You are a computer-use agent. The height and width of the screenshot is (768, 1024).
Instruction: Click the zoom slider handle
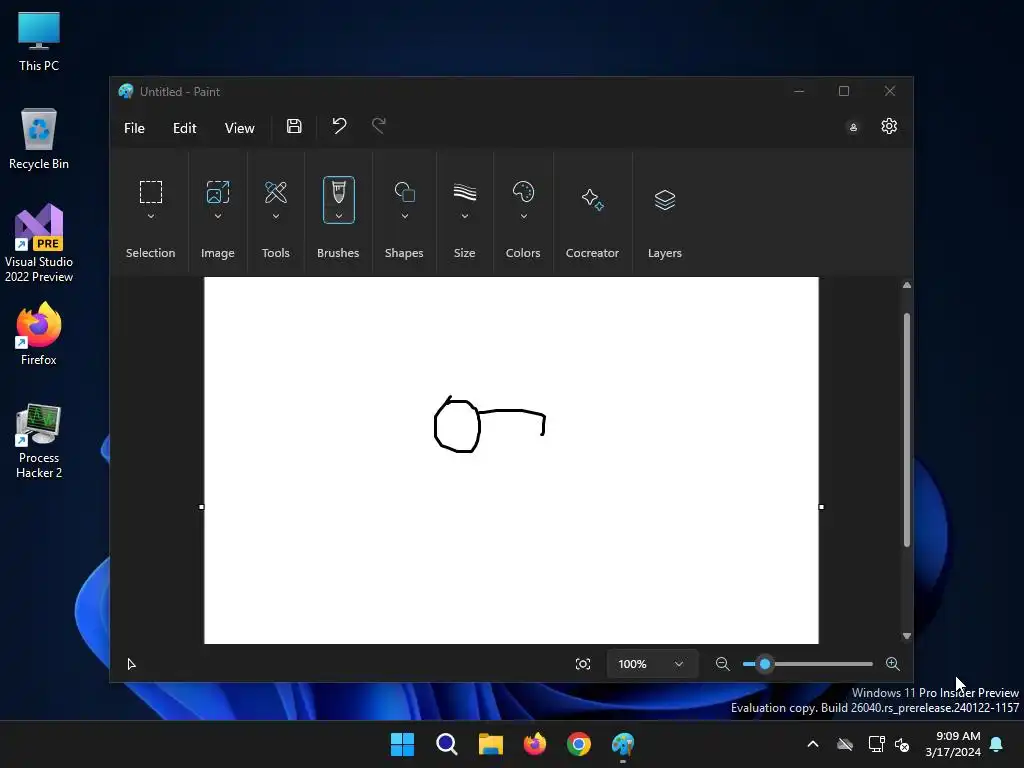coord(765,664)
